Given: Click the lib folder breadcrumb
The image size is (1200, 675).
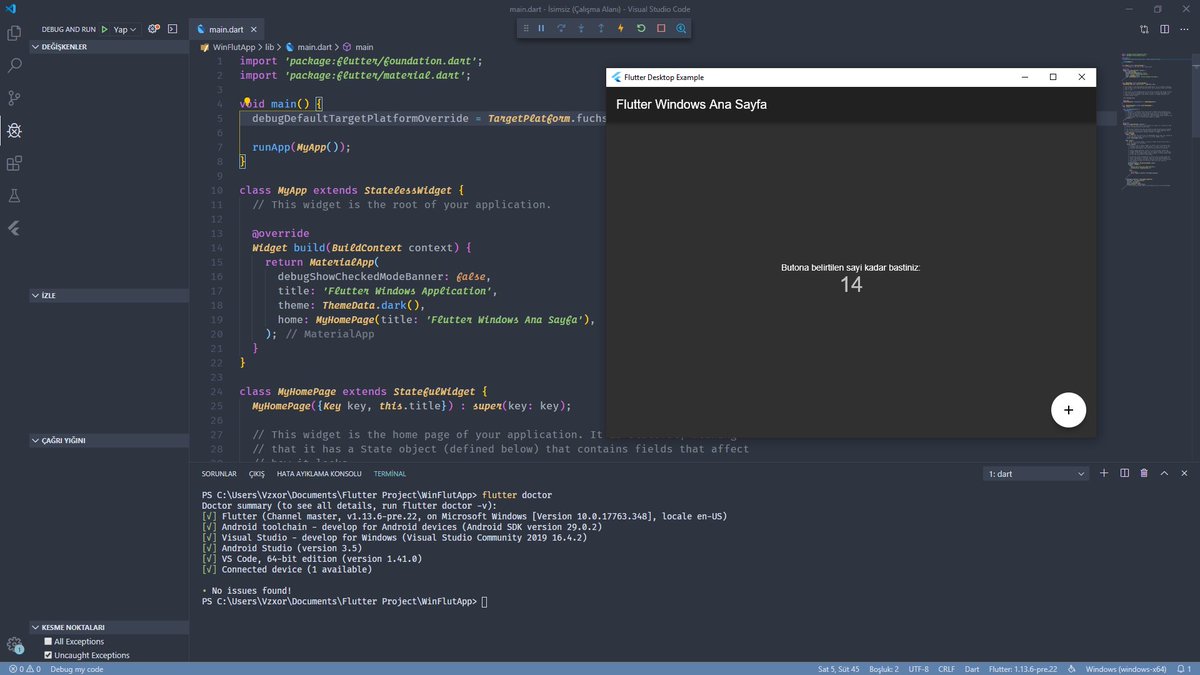Looking at the screenshot, I should (269, 47).
